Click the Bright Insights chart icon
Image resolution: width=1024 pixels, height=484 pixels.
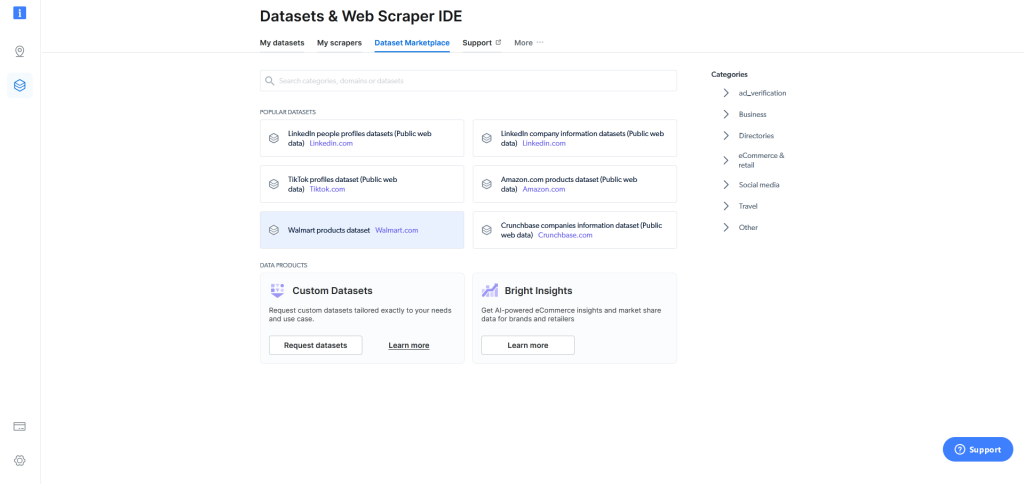coord(489,291)
